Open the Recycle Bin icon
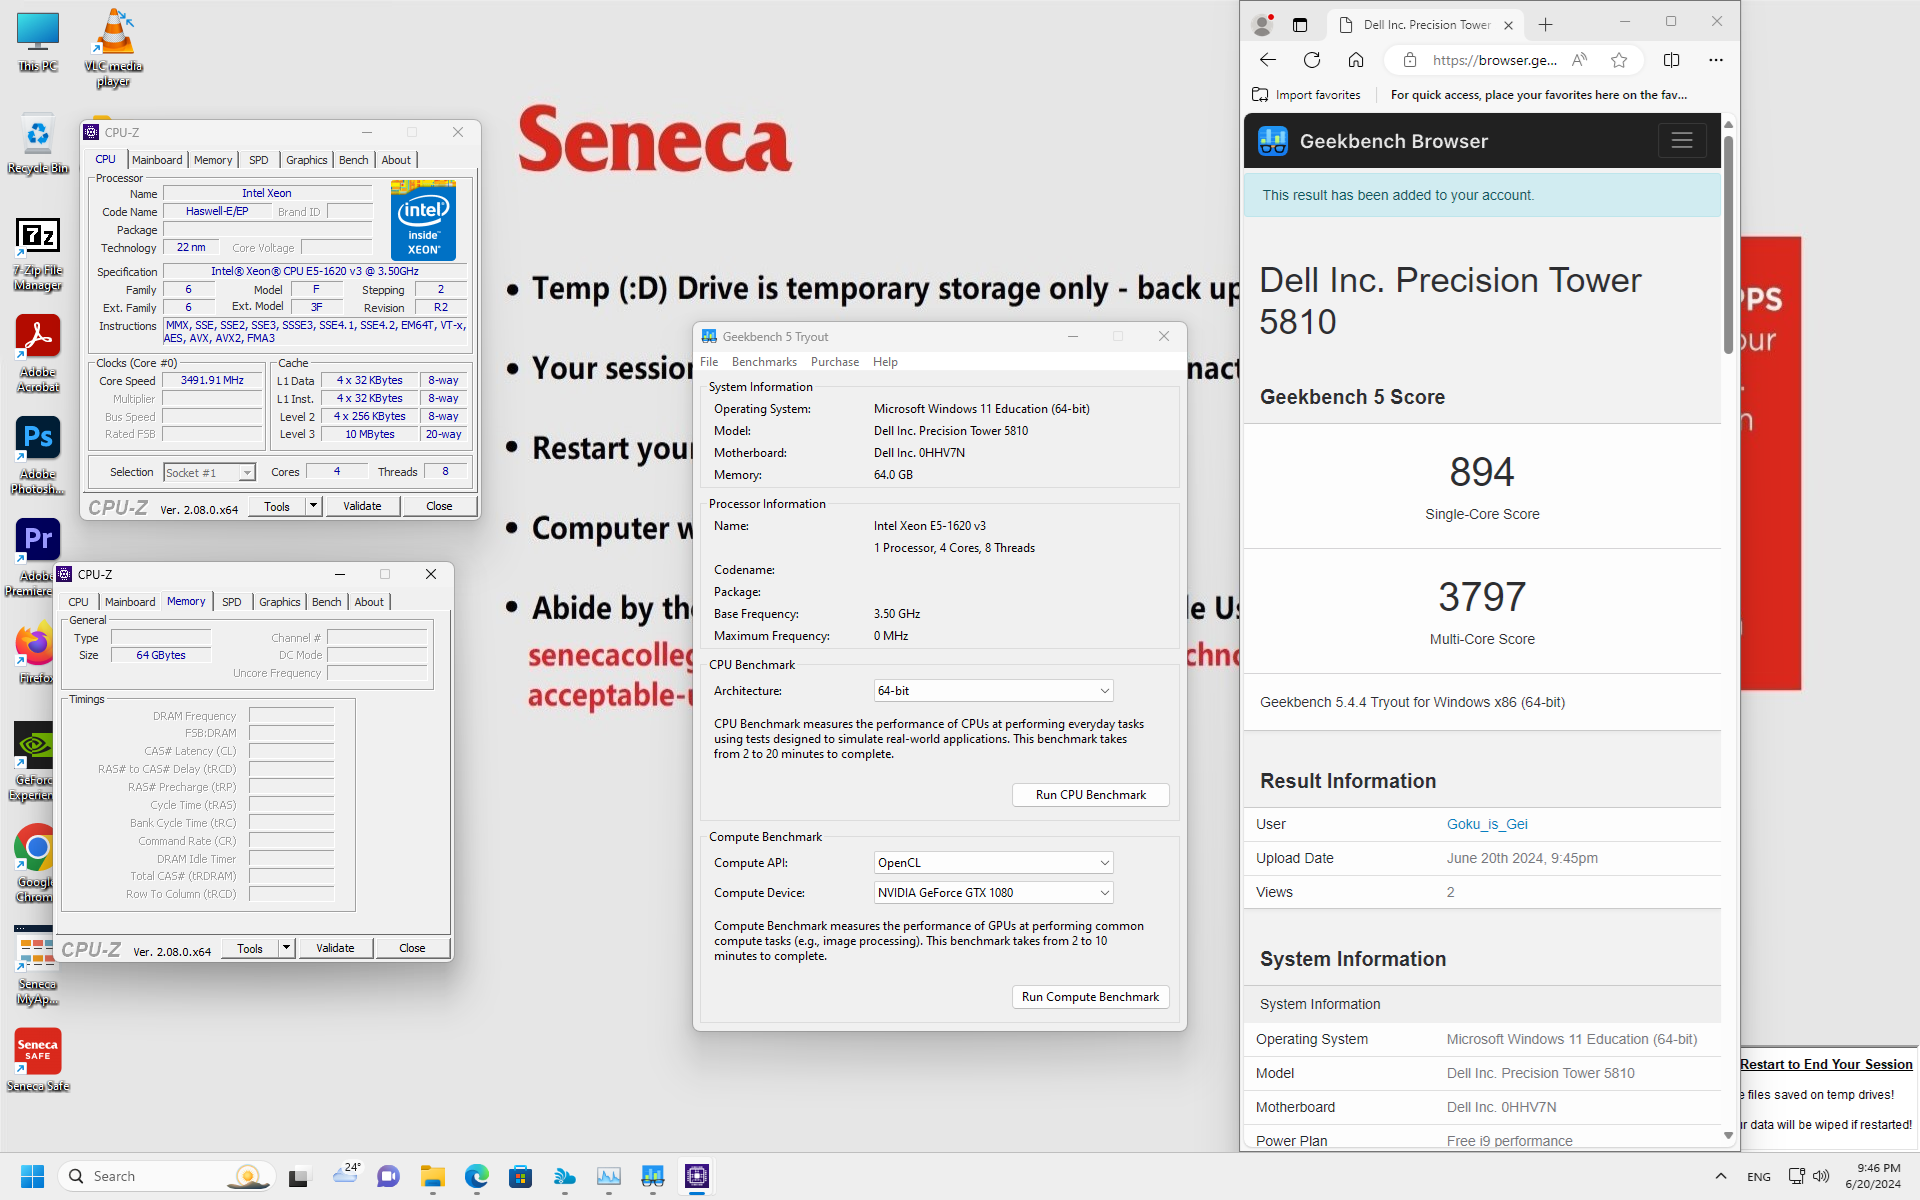This screenshot has height=1200, width=1920. (x=38, y=145)
